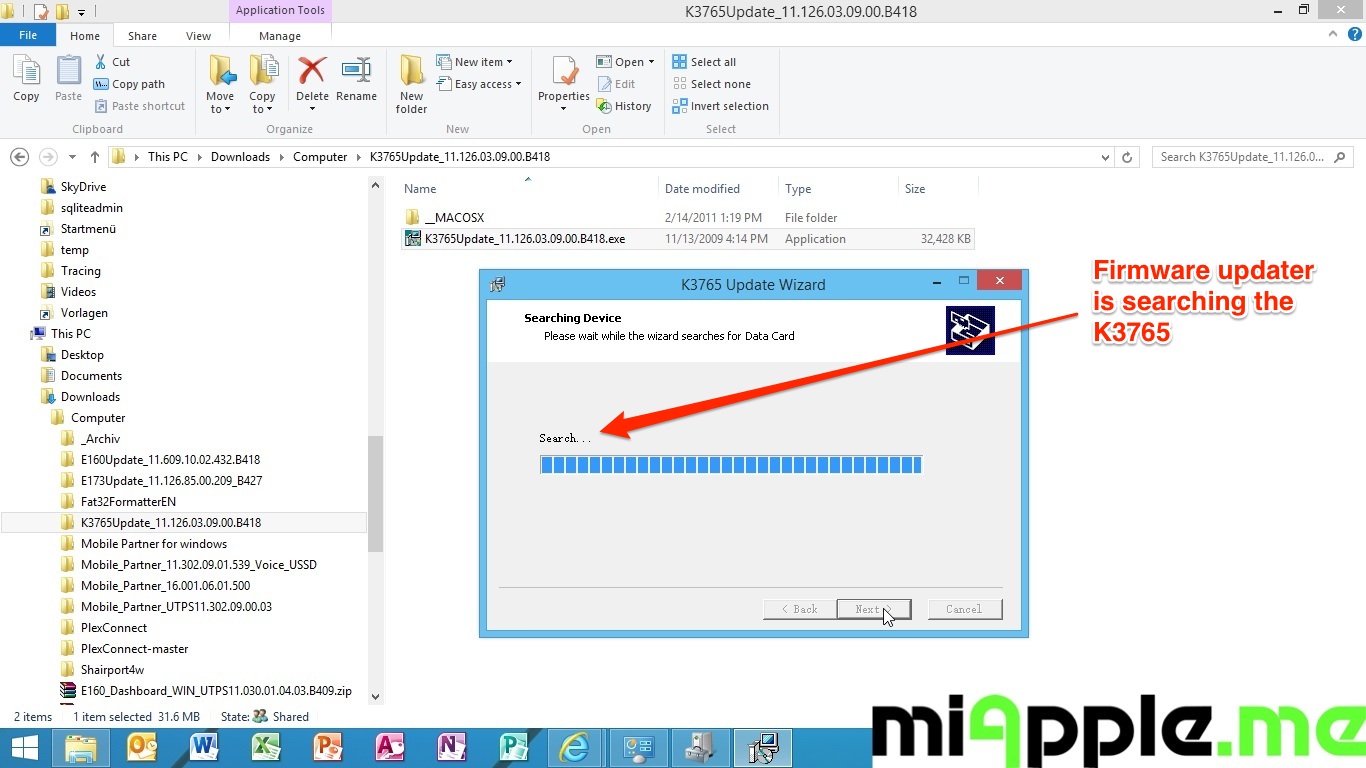Screen dimensions: 1366x768
Task: Click the Date modified column header
Action: click(702, 188)
